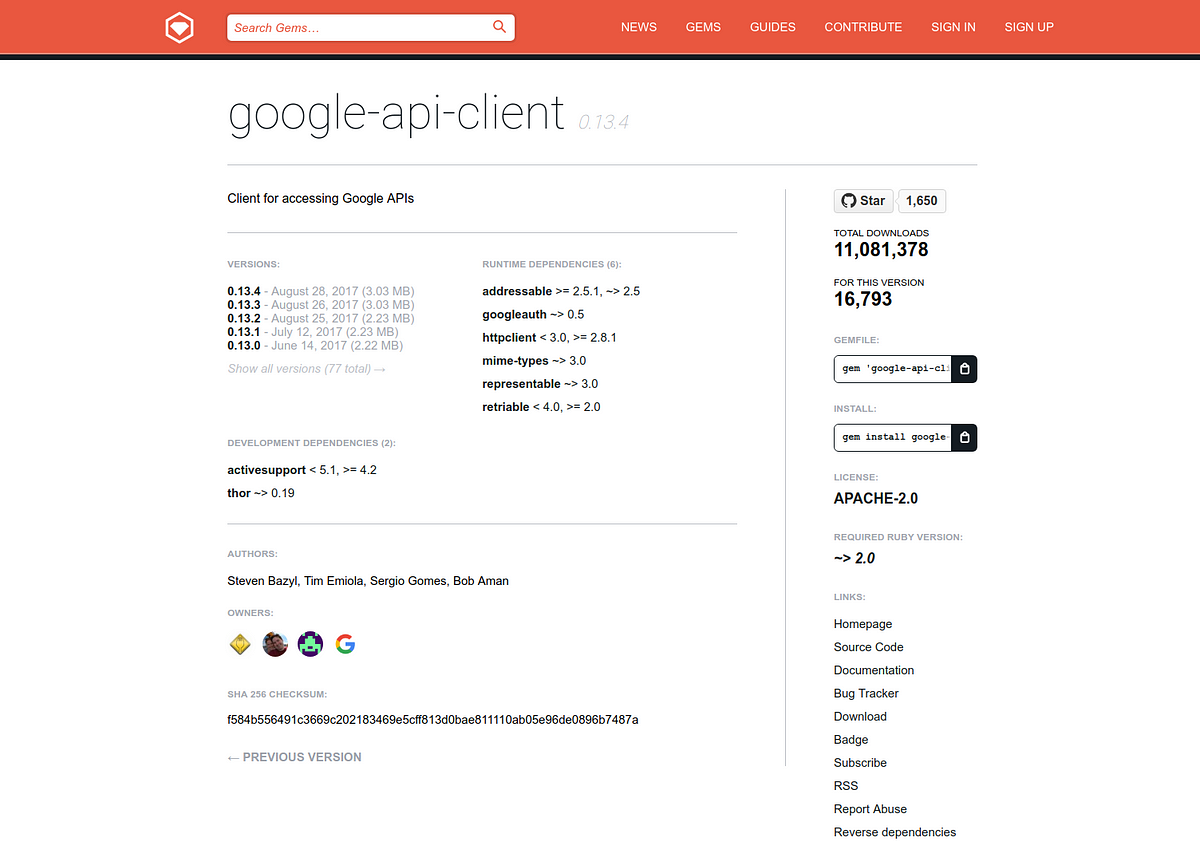1200x850 pixels.
Task: Open the Bug Tracker link
Action: click(866, 693)
